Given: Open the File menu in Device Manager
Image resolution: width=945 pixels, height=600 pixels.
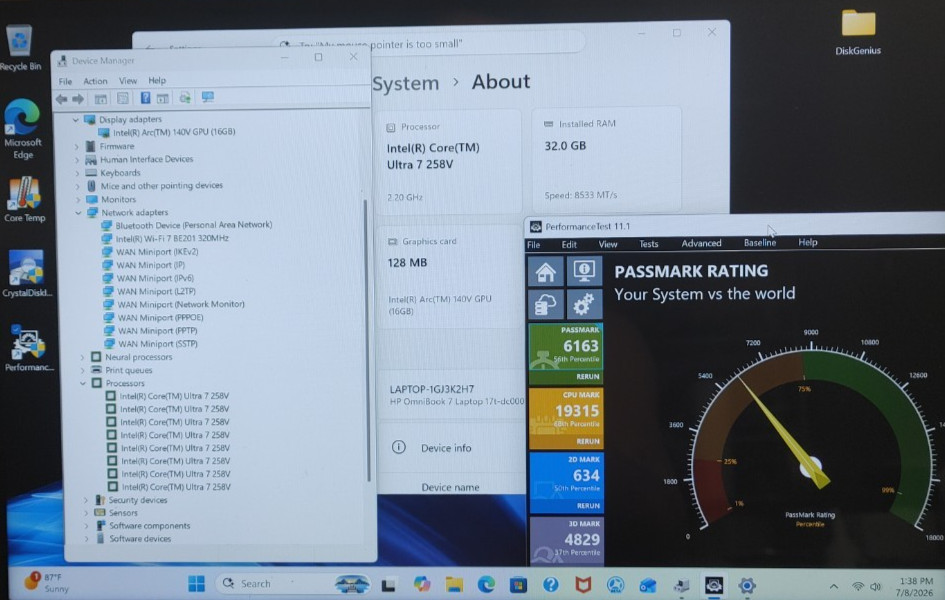Looking at the screenshot, I should coord(65,81).
